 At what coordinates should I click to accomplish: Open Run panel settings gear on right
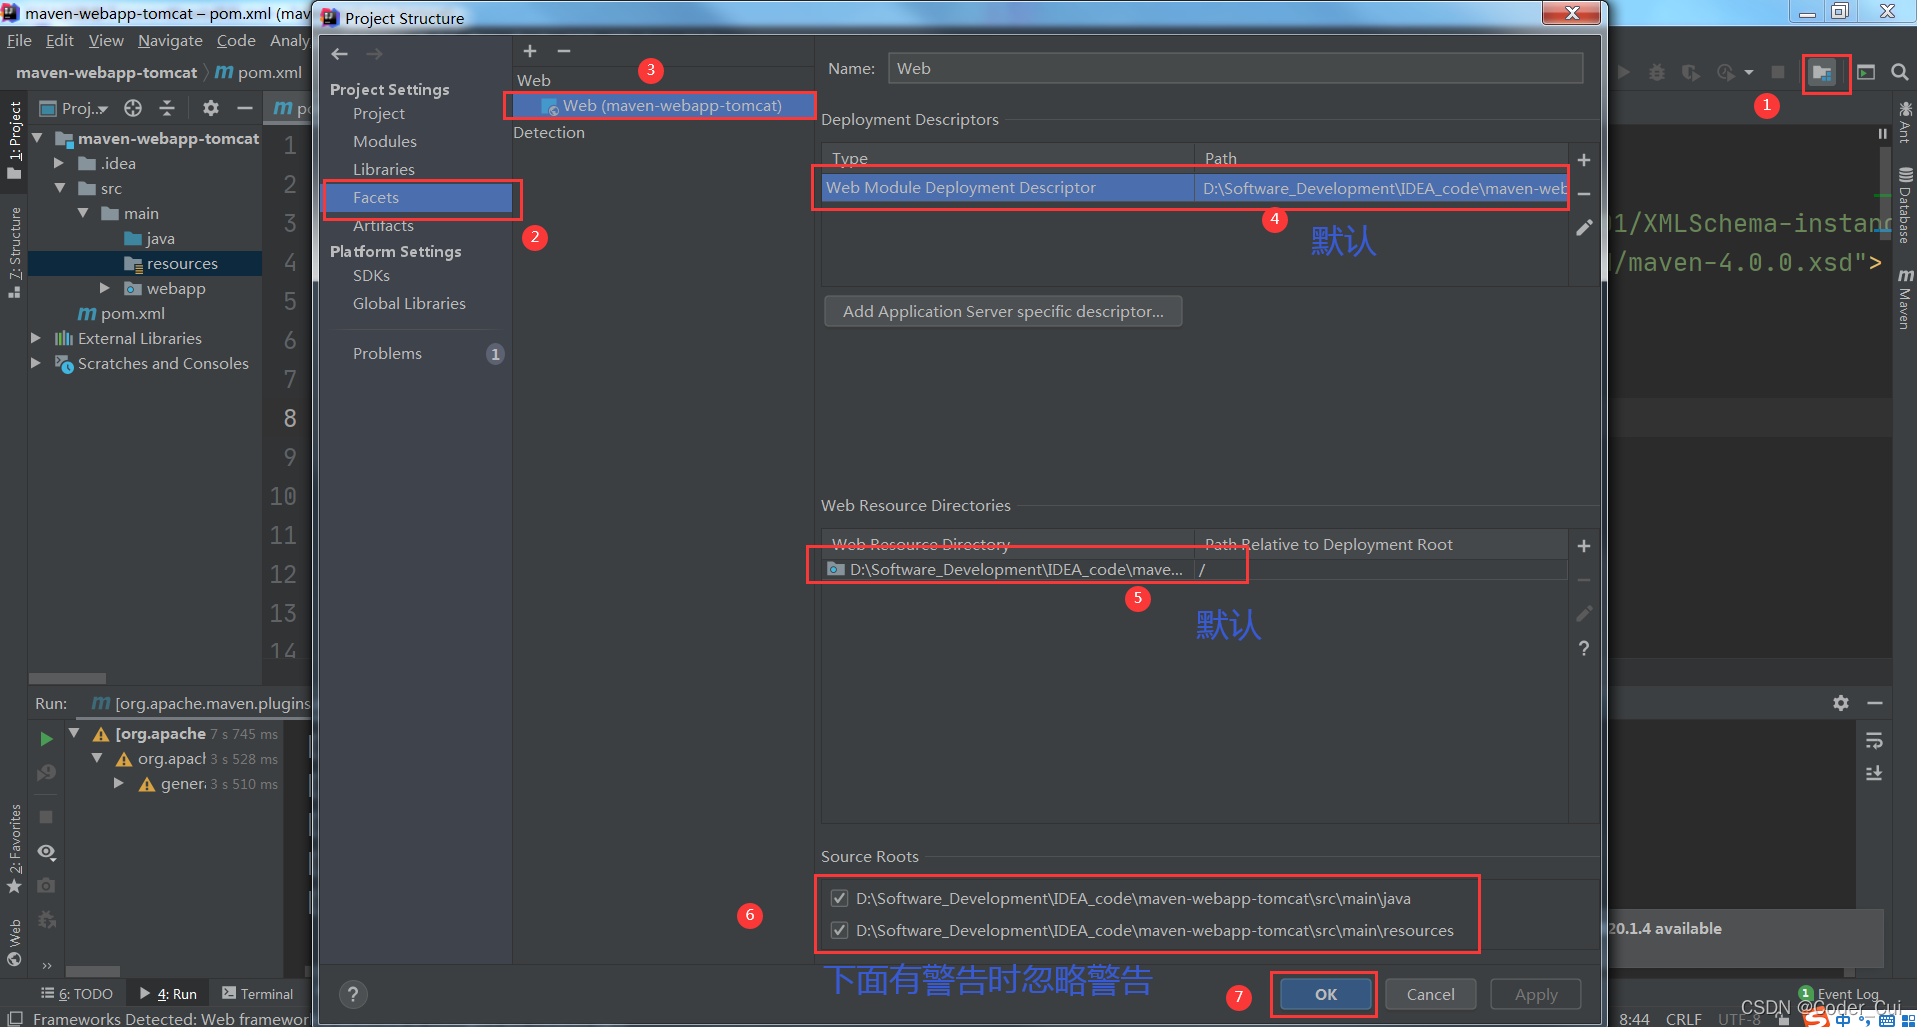(x=1841, y=703)
